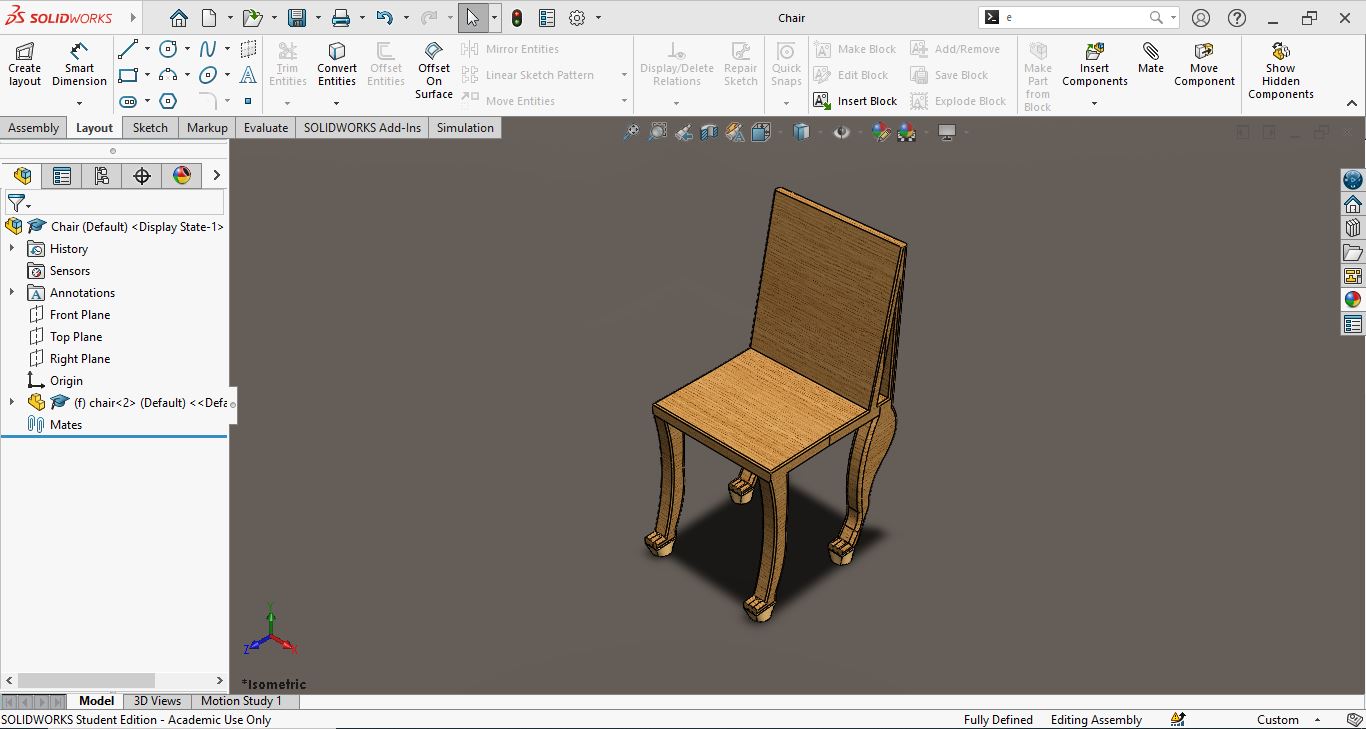Click the Create layout button

[x=24, y=64]
